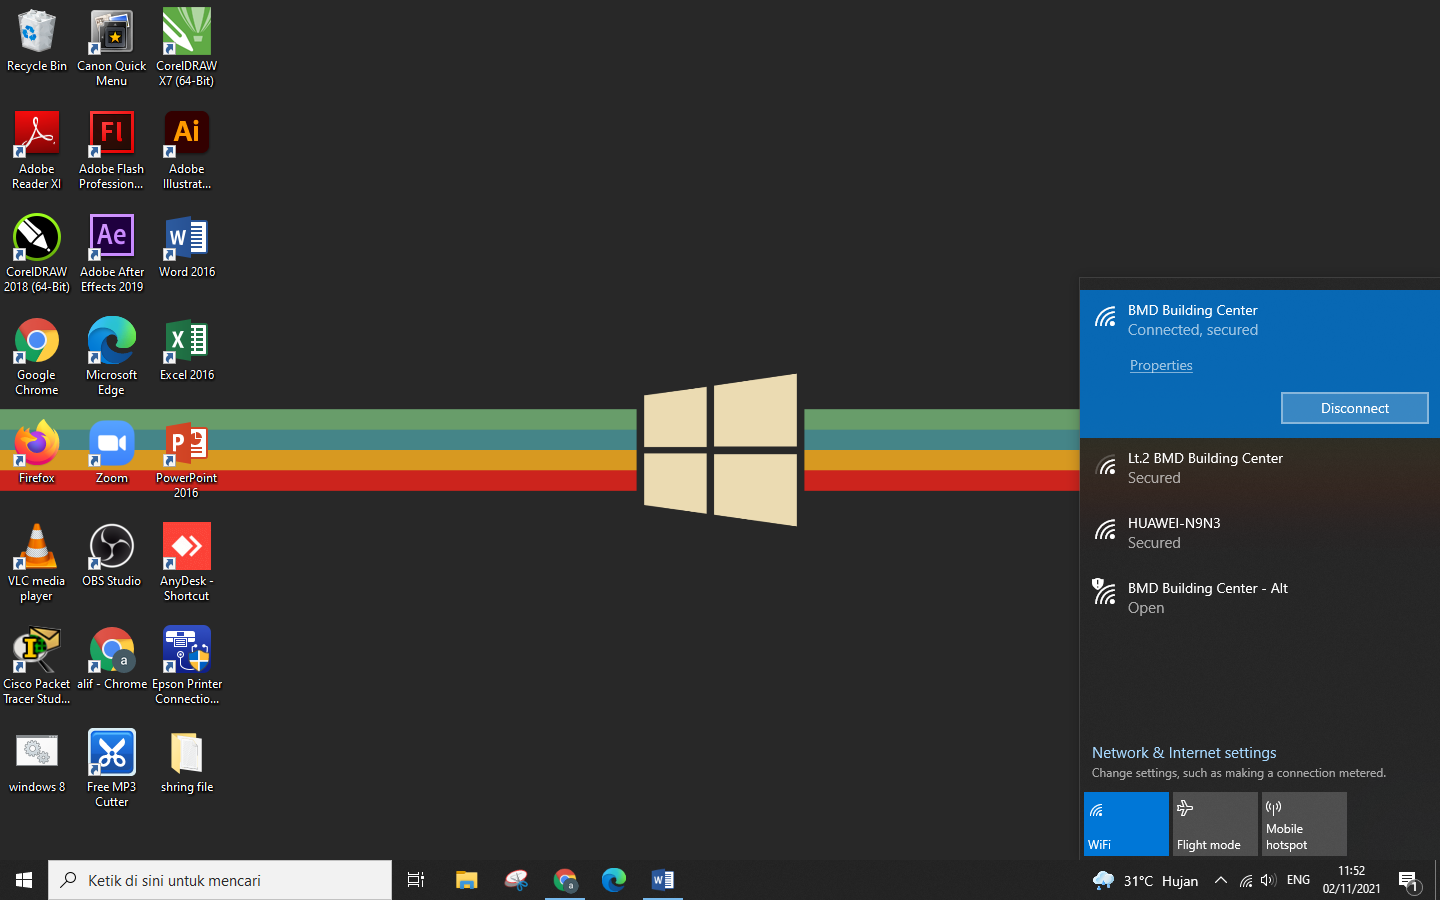1440x900 pixels.
Task: Open Microsoft Edge from taskbar
Action: coord(614,880)
